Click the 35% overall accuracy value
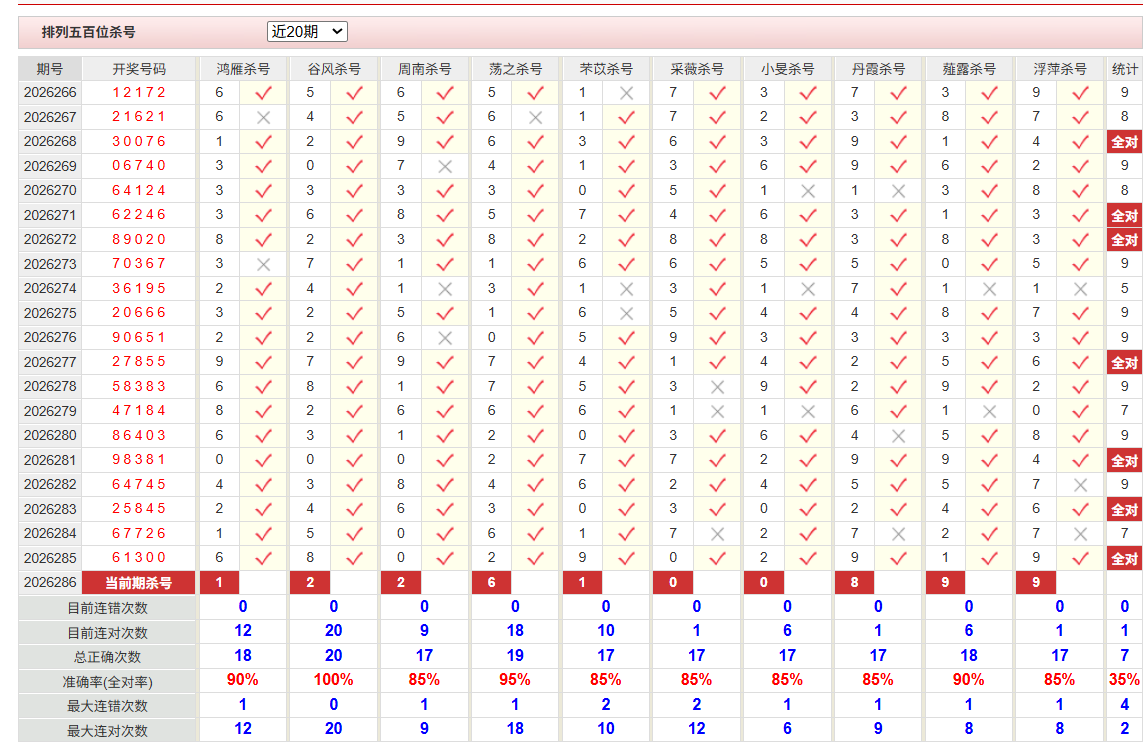 (1124, 680)
